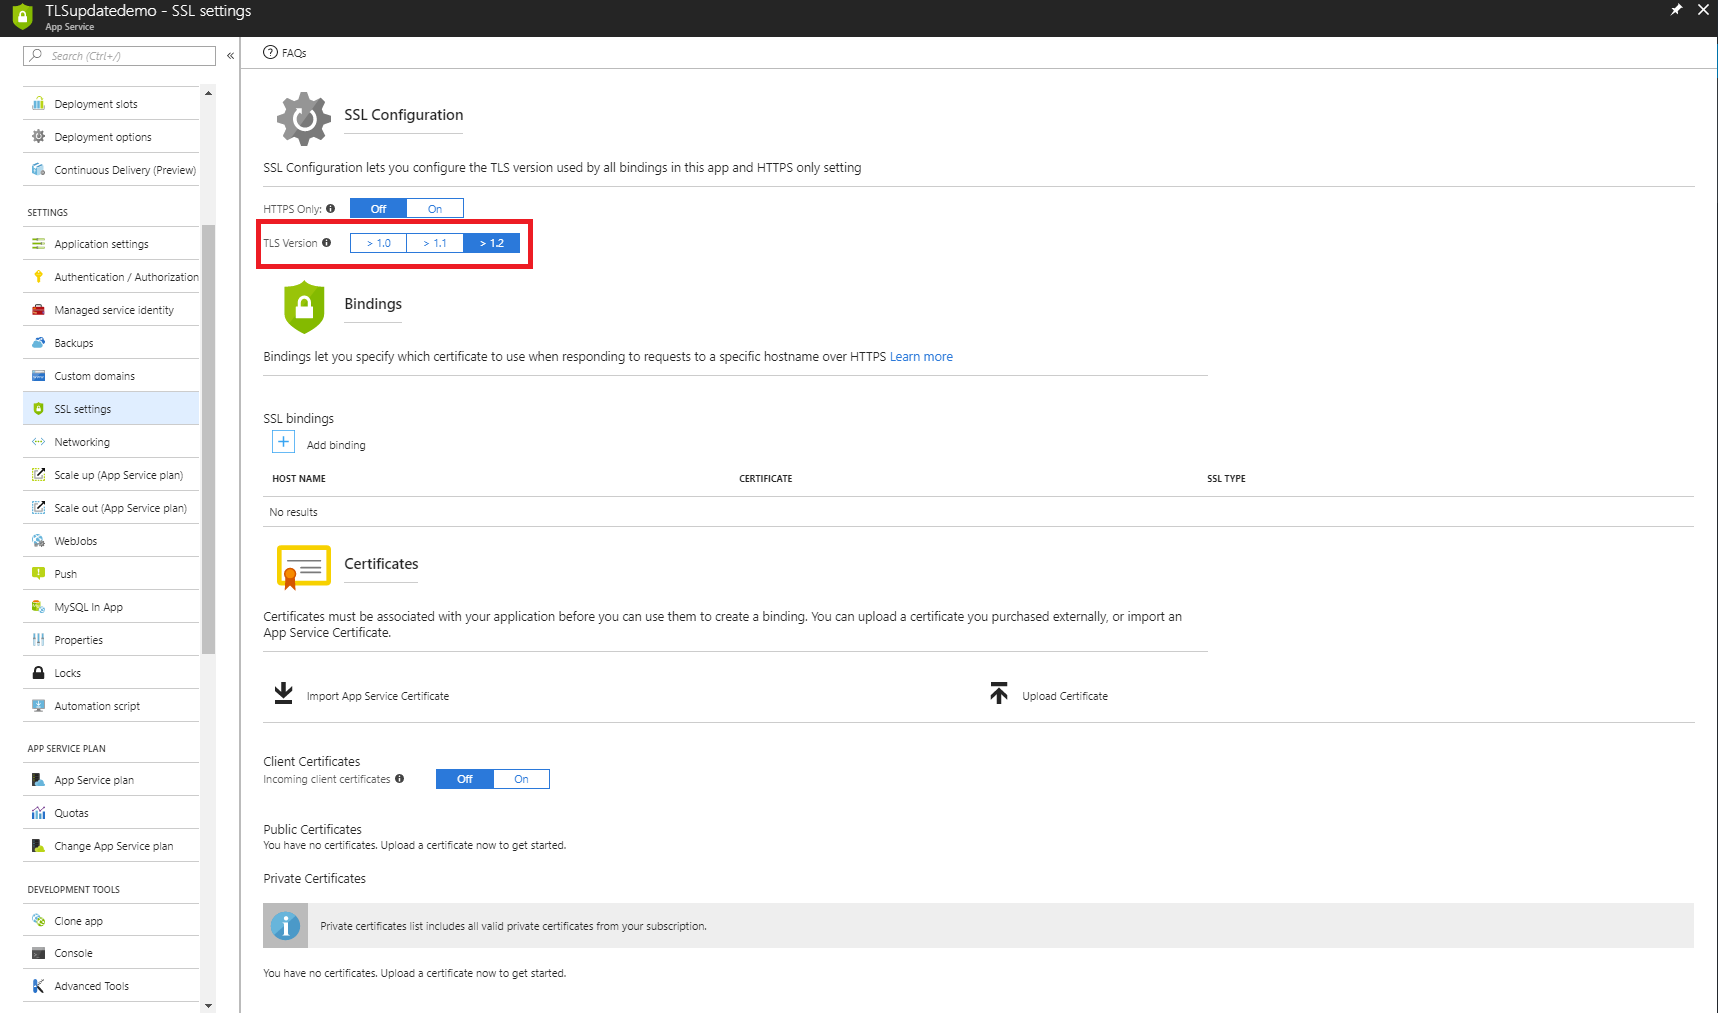This screenshot has width=1718, height=1013.
Task: Collapse the left menu with the chevron
Action: [x=230, y=56]
